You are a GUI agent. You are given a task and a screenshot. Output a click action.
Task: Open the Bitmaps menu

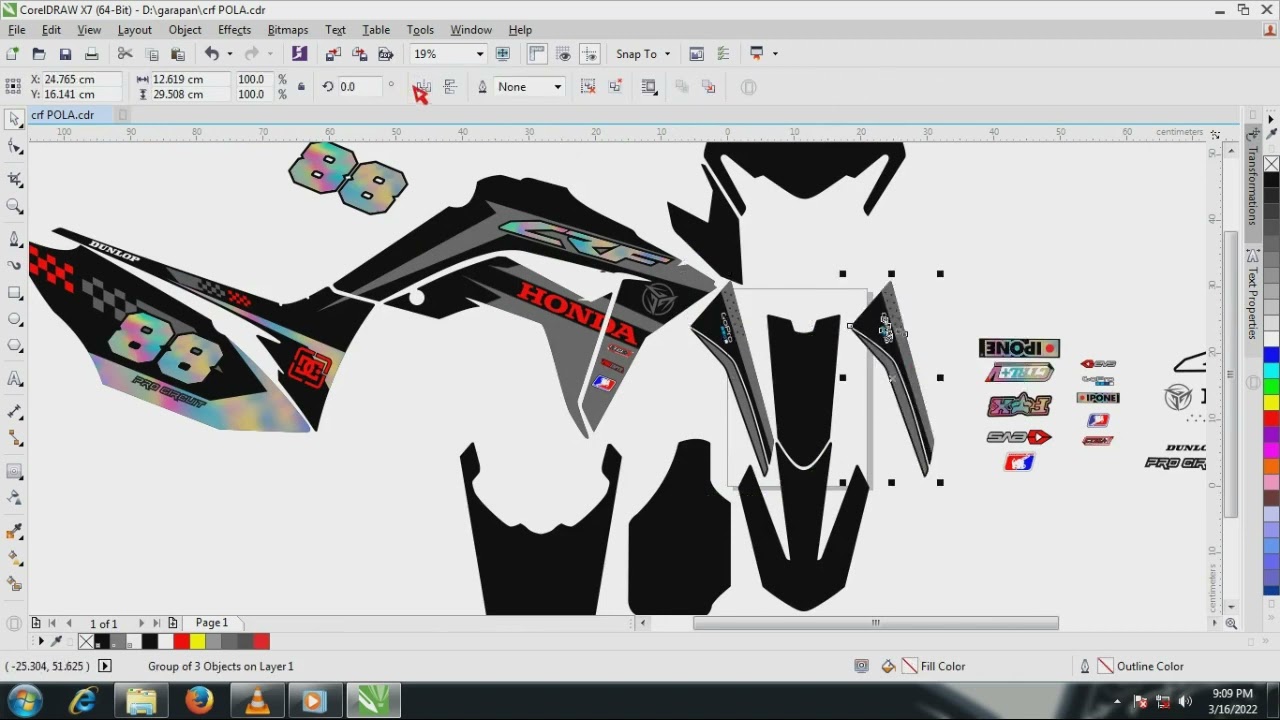click(288, 30)
